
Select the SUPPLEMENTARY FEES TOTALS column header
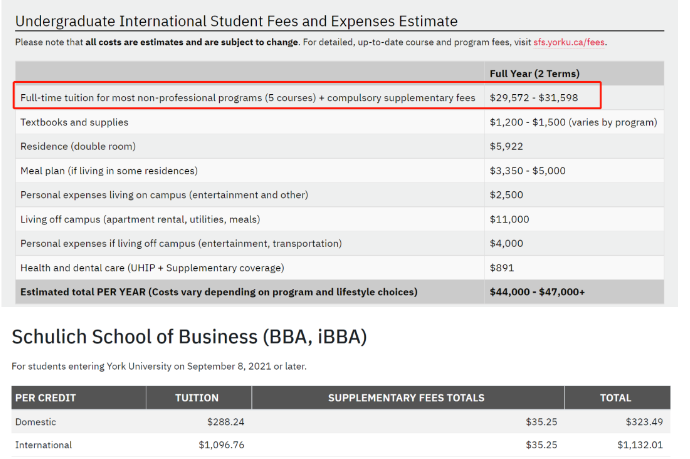coord(406,397)
